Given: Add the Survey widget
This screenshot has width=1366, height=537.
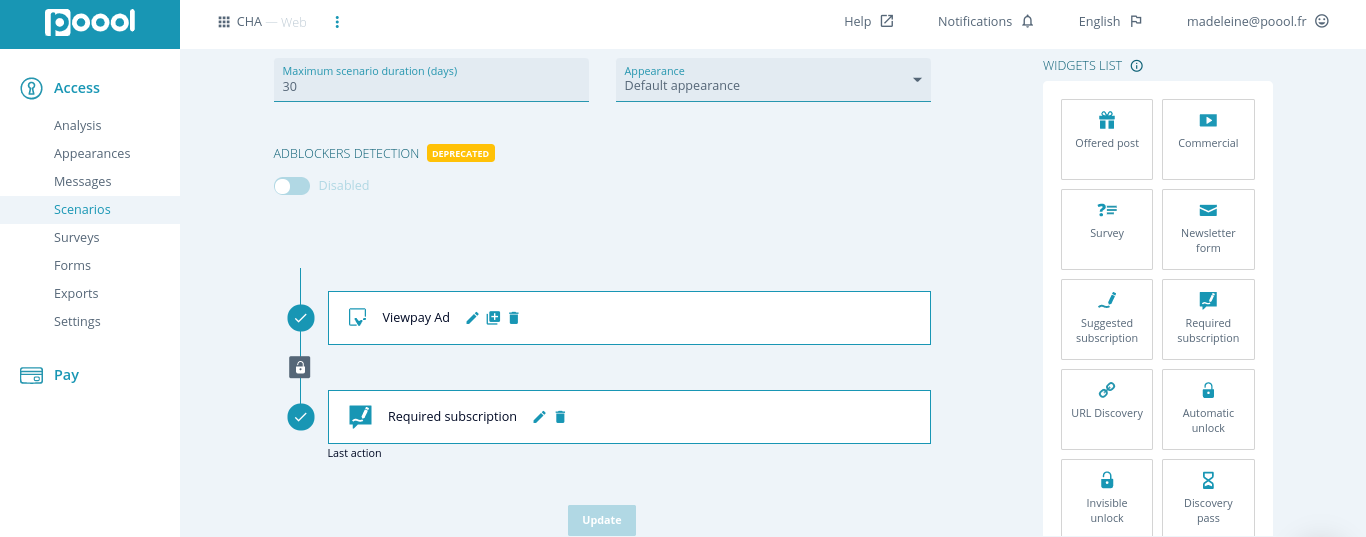Looking at the screenshot, I should point(1107,229).
